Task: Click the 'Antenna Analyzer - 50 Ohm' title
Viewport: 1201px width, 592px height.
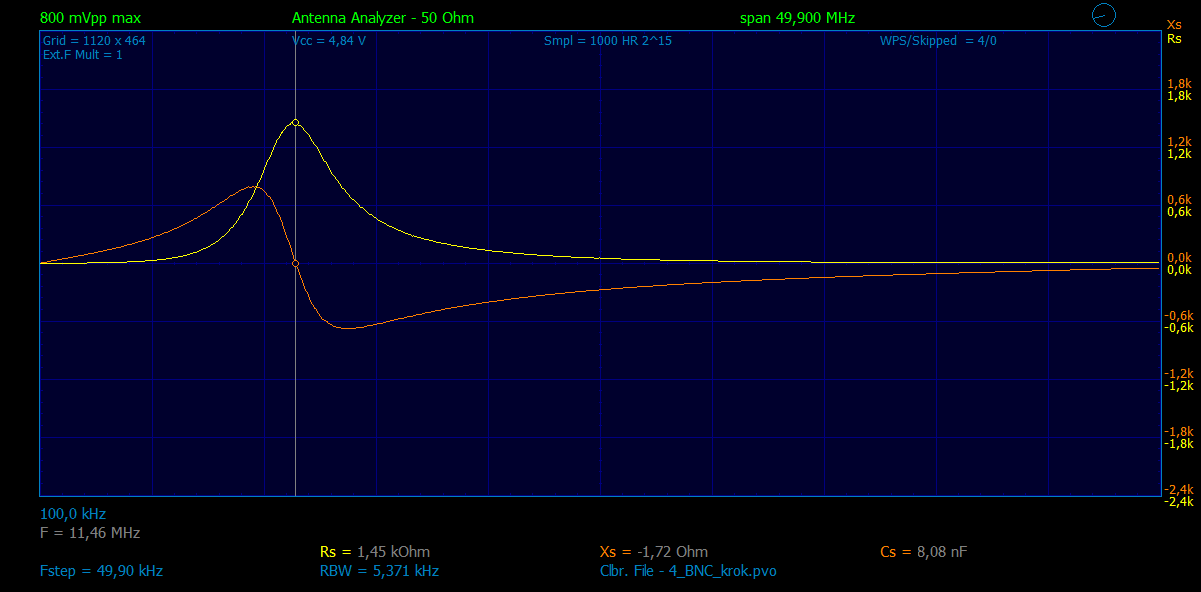Action: coord(383,18)
